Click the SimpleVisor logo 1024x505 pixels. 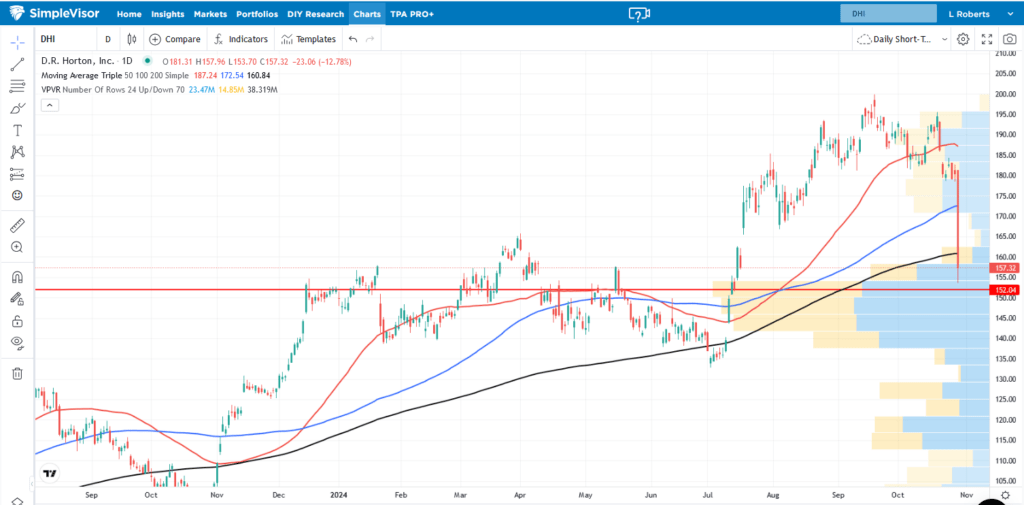click(56, 13)
